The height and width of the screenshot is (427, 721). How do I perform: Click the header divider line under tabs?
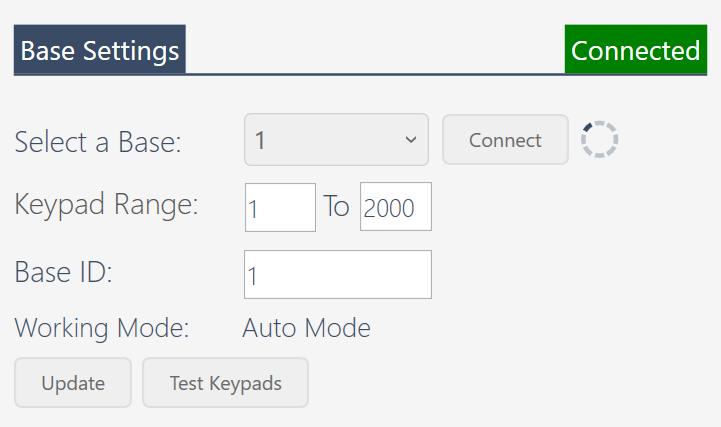pyautogui.click(x=360, y=74)
